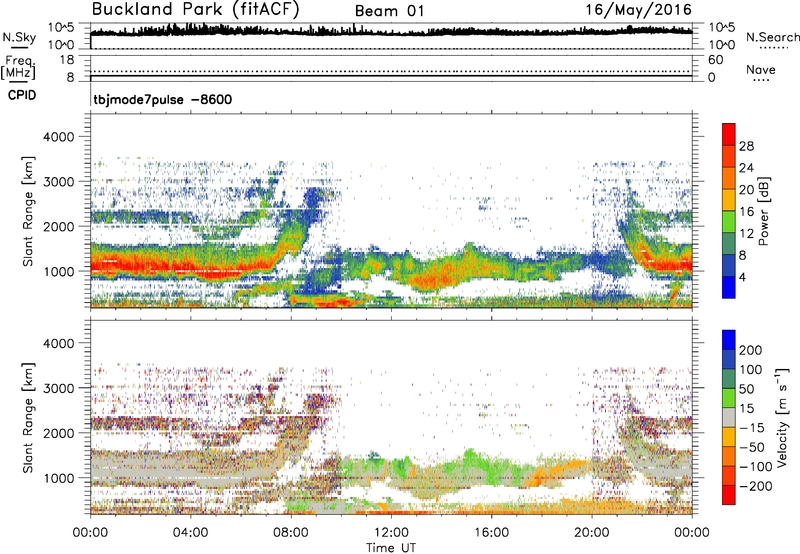The height and width of the screenshot is (554, 800).
Task: Click the Time UT axis title
Action: (391, 548)
